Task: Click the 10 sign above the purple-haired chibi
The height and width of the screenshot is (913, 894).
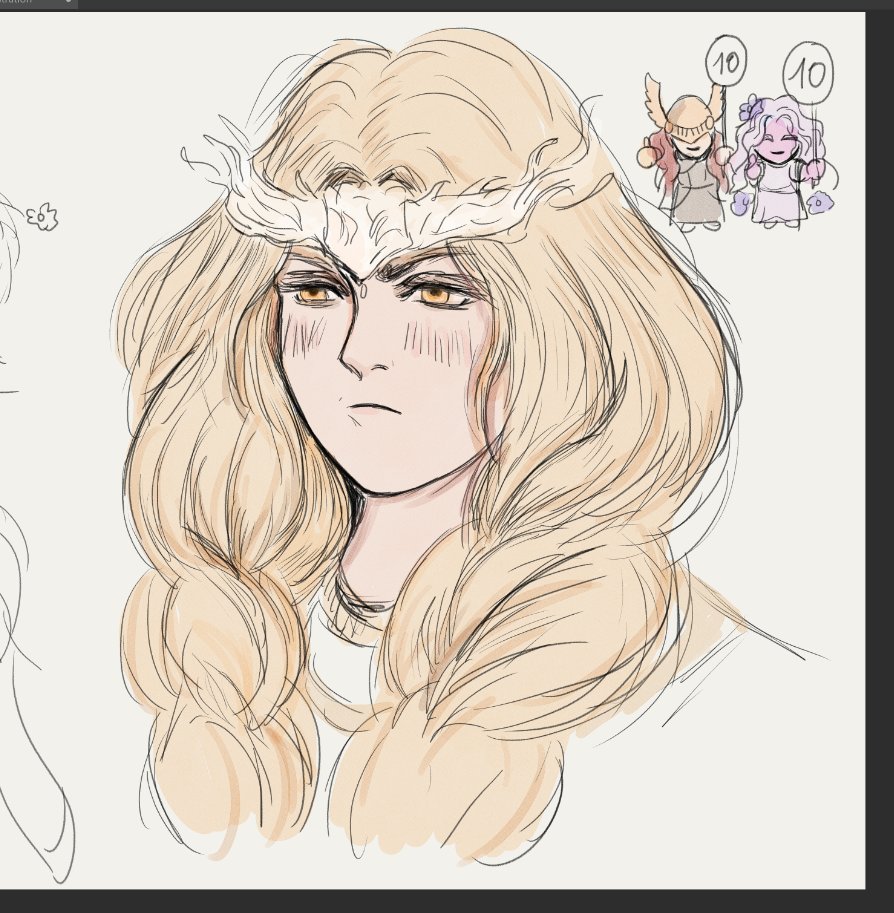Action: pos(808,72)
